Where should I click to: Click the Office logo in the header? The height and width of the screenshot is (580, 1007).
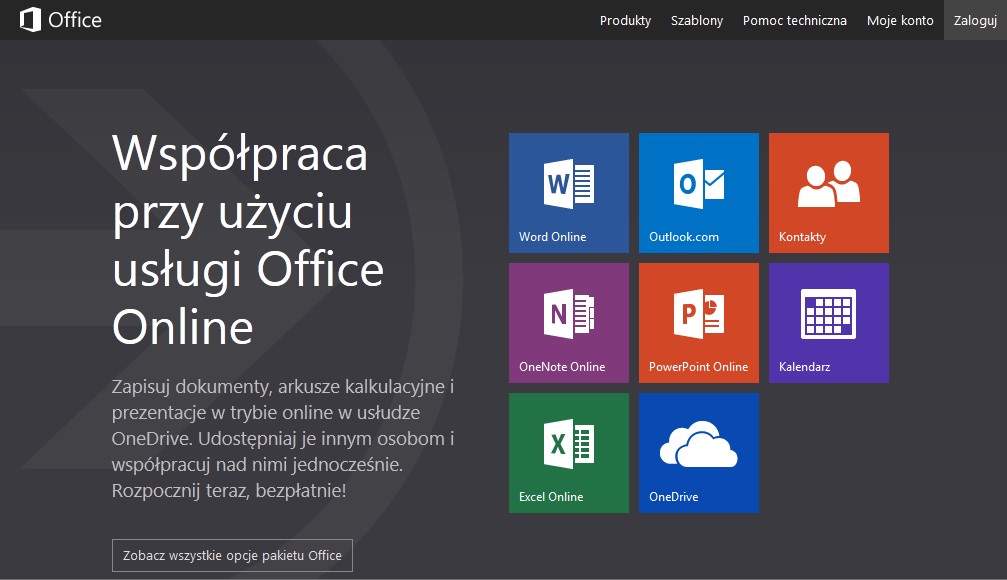(x=60, y=20)
